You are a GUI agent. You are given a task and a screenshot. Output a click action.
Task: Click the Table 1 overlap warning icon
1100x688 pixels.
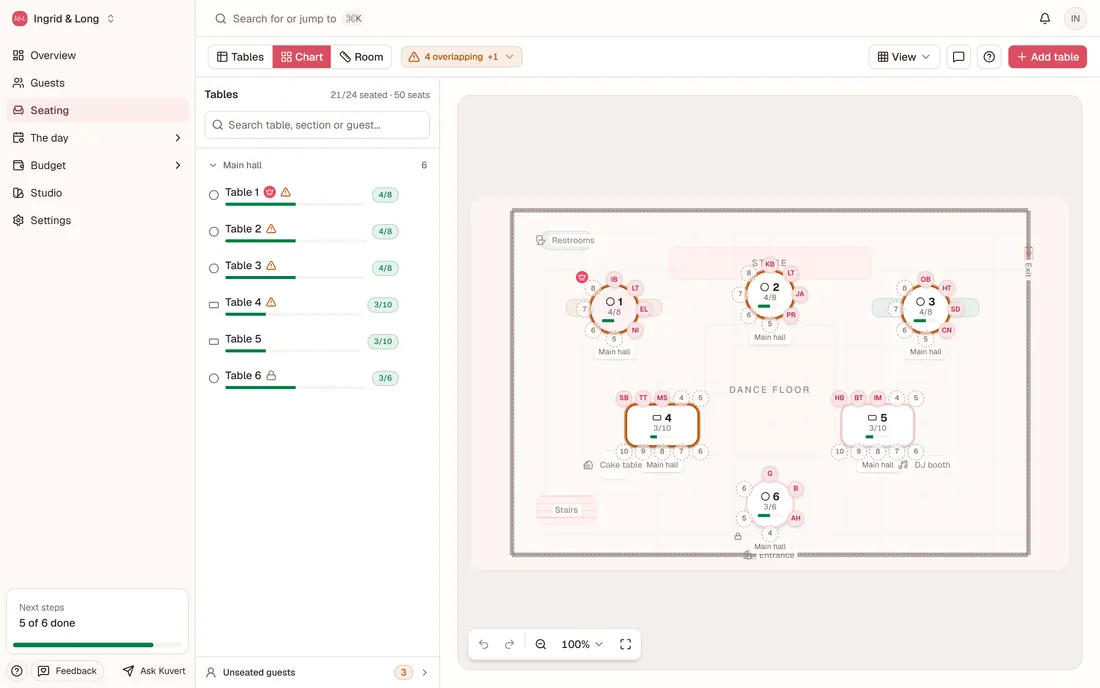click(286, 192)
